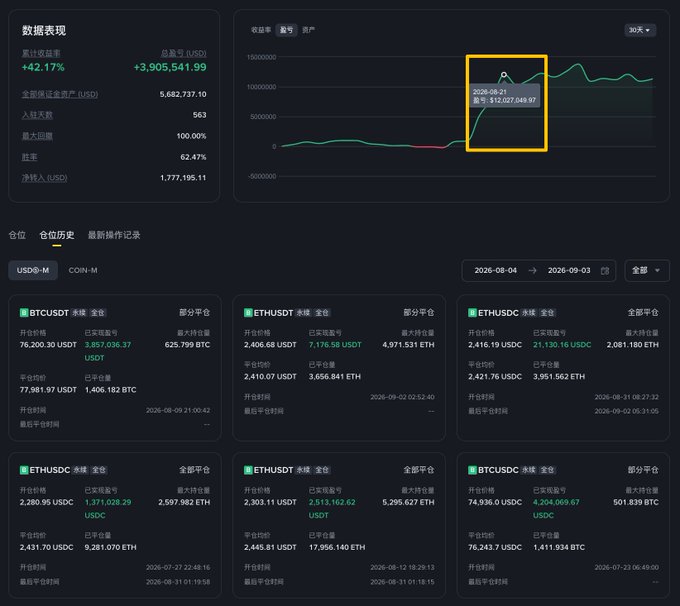Click the 部分平仓 status on the BTCUSDT card
This screenshot has height=606, width=680.
[x=194, y=313]
